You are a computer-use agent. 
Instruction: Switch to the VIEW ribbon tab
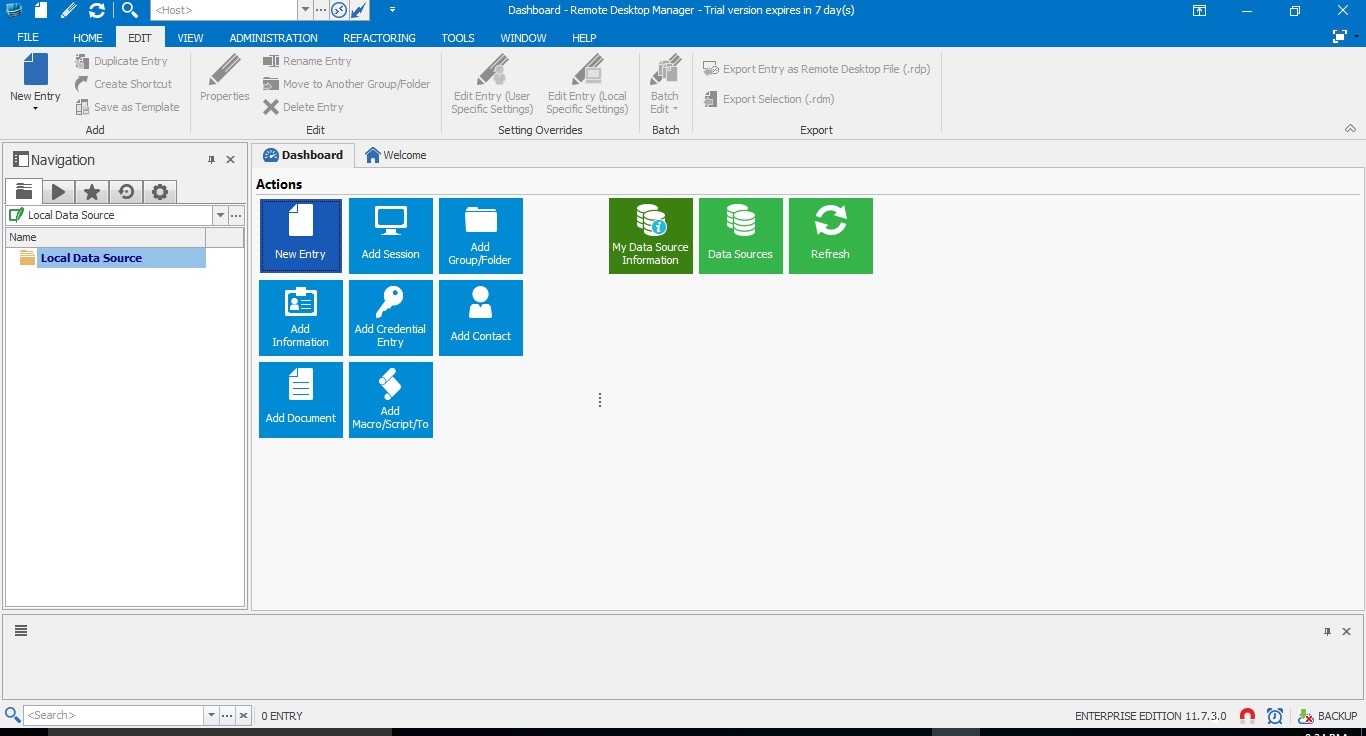tap(190, 38)
